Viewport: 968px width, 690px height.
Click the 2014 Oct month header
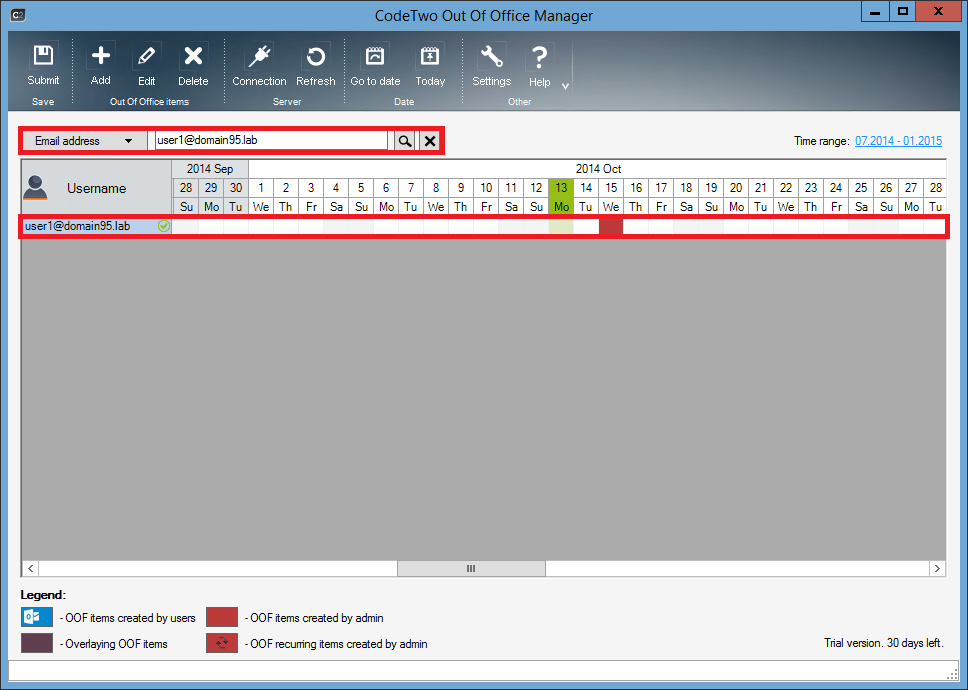coord(598,168)
